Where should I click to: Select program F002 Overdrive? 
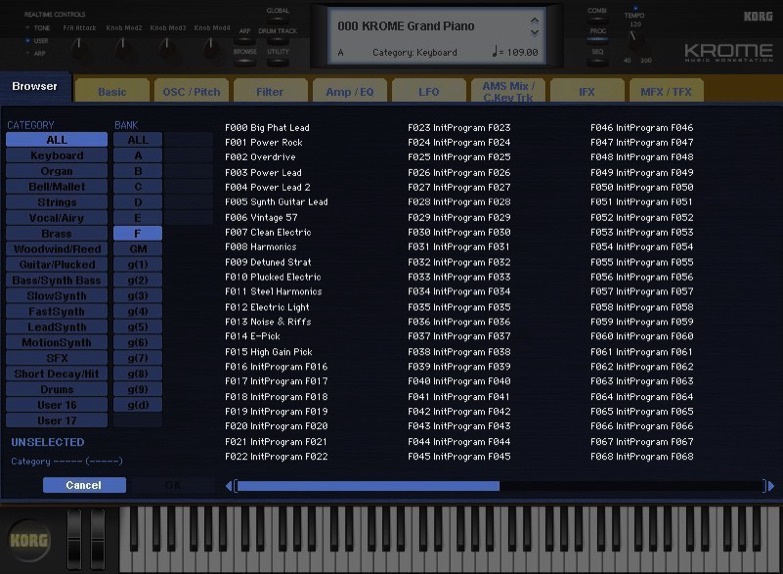click(x=260, y=157)
